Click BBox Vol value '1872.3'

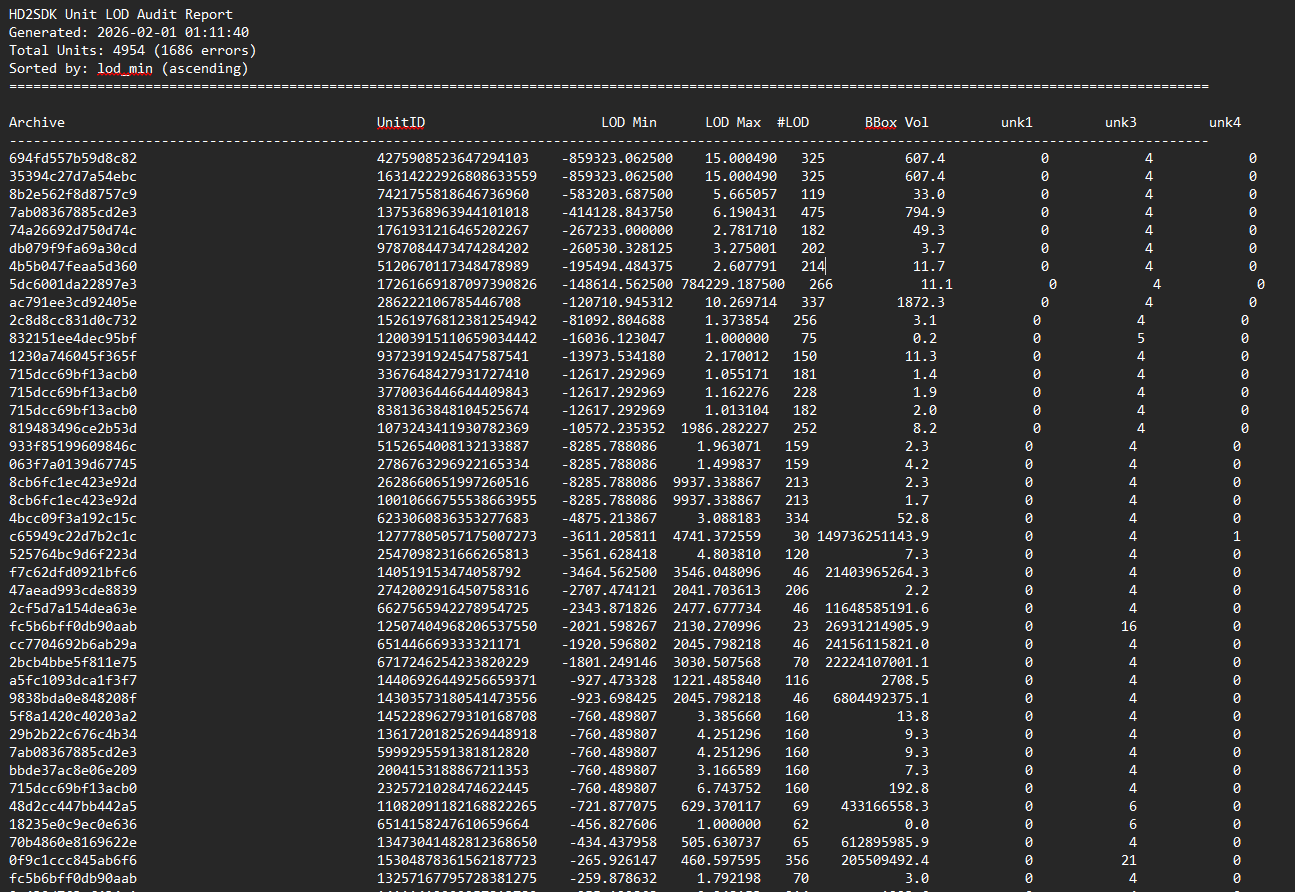point(921,303)
